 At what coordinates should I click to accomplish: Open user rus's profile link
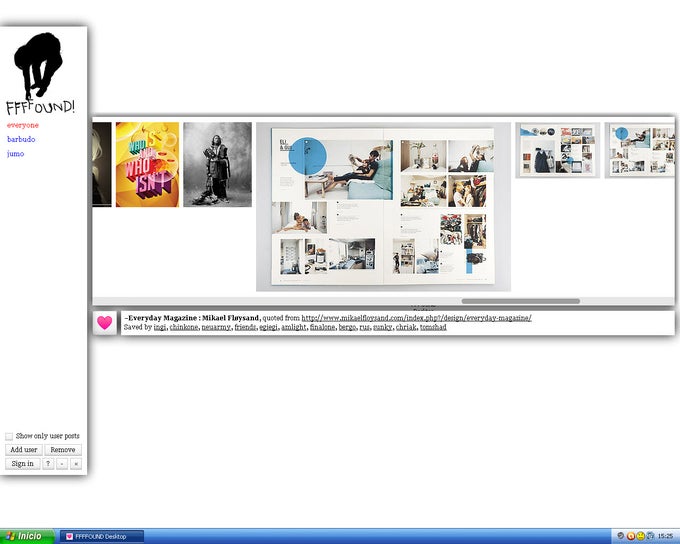coord(364,327)
